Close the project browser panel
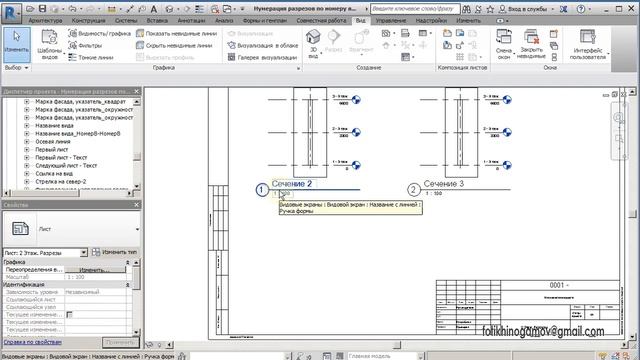The height and width of the screenshot is (360, 640). [137, 91]
